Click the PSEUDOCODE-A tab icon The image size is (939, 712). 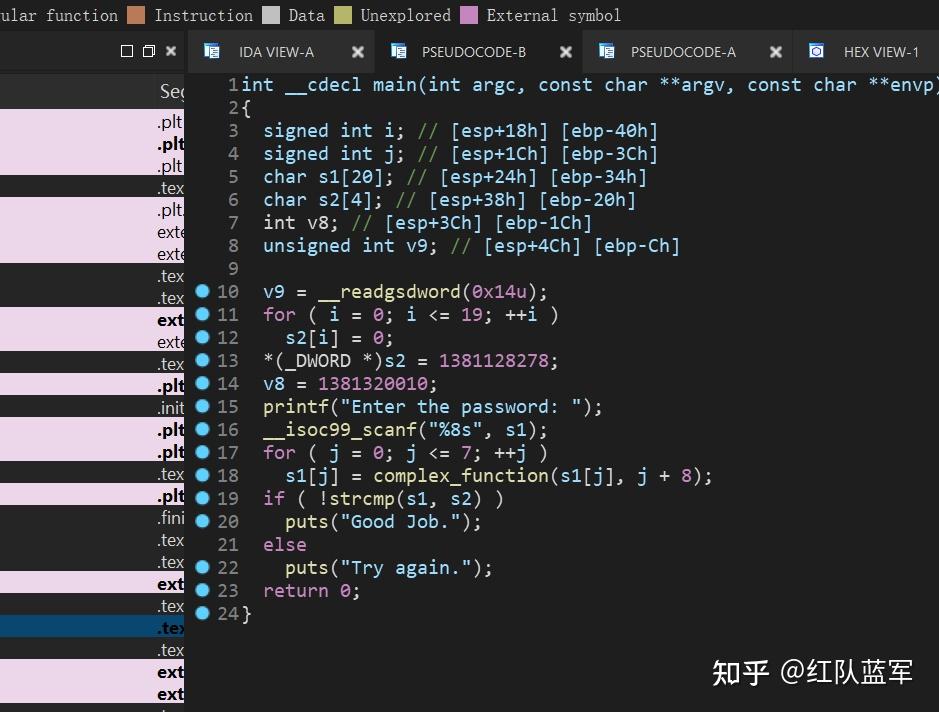607,51
